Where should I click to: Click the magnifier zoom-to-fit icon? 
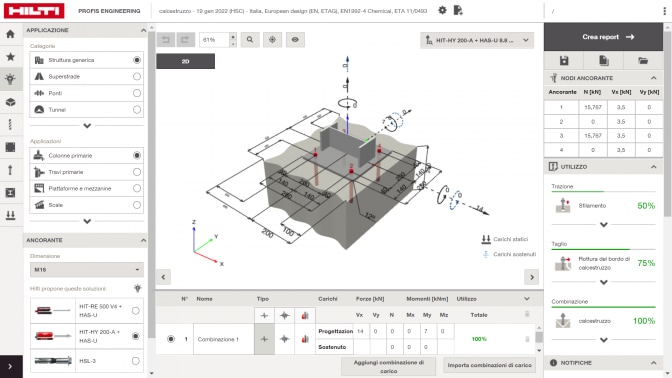point(250,40)
